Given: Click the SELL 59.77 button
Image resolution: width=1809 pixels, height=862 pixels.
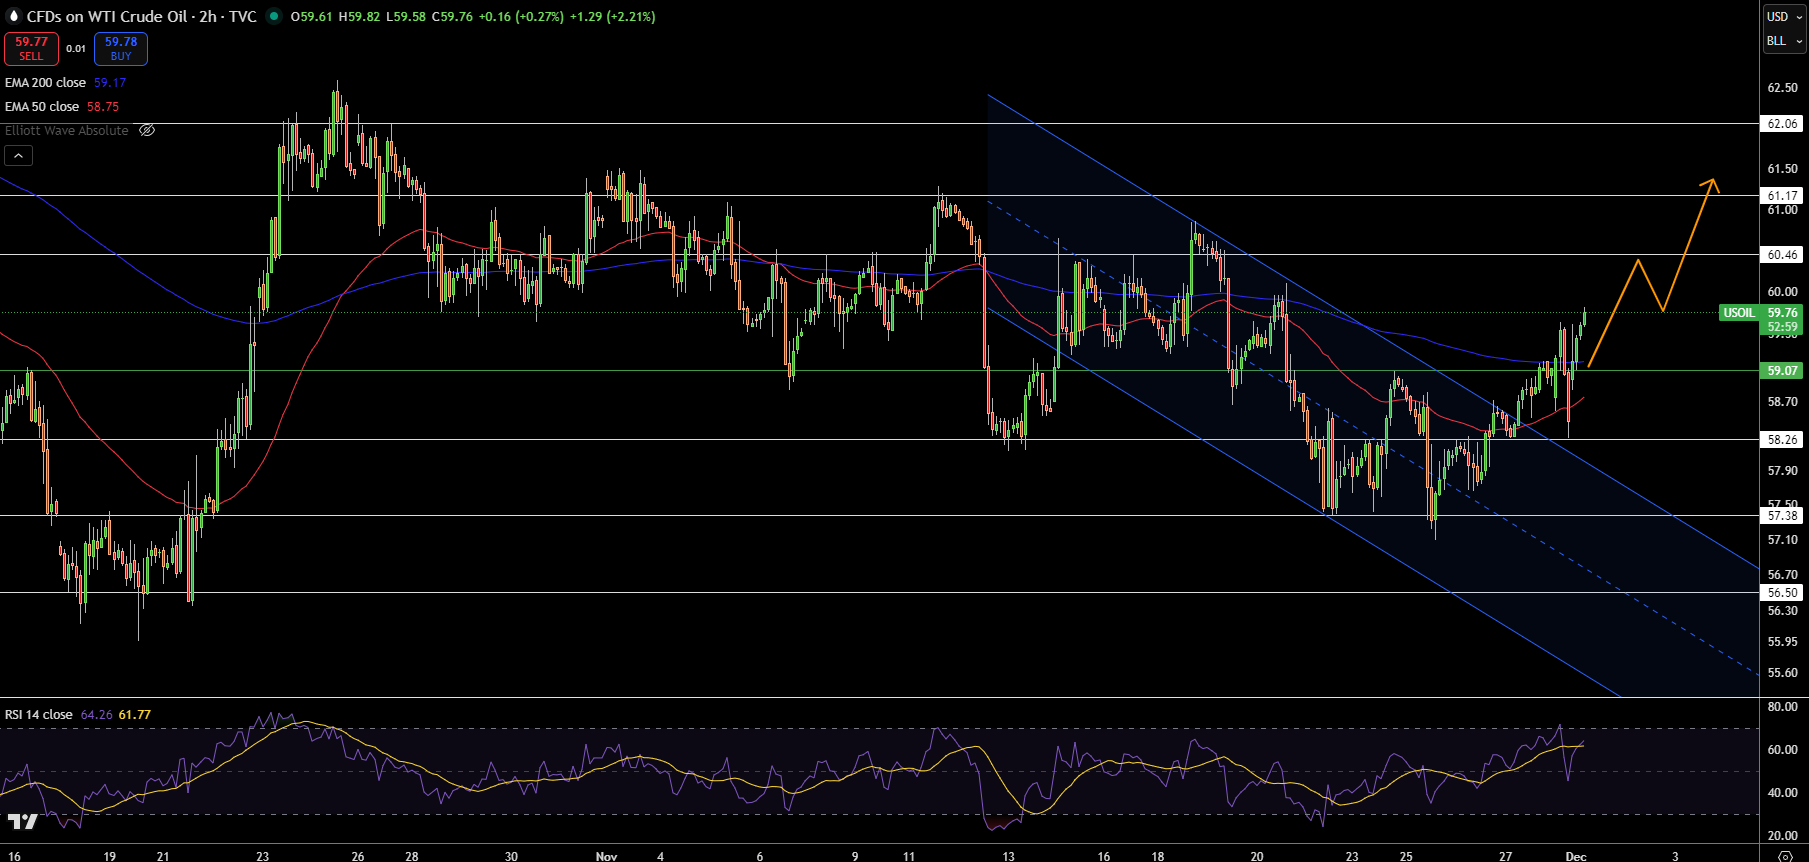Looking at the screenshot, I should [x=31, y=48].
